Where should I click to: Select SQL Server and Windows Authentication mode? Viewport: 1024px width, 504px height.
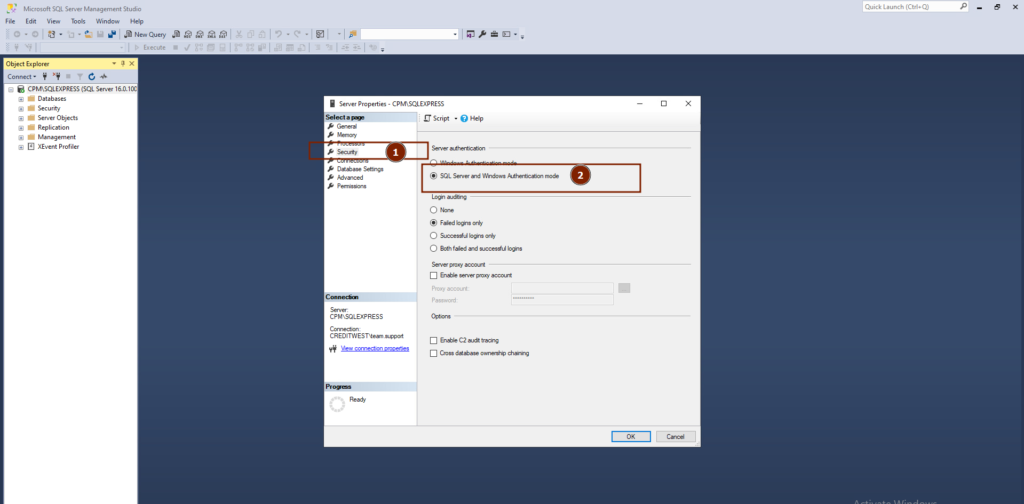(434, 176)
